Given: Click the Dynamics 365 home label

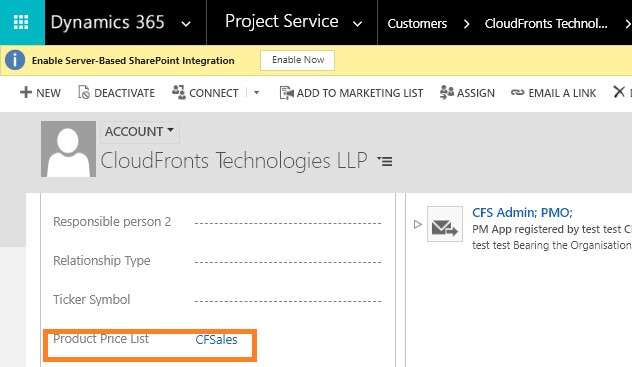Looking at the screenshot, I should [107, 22].
